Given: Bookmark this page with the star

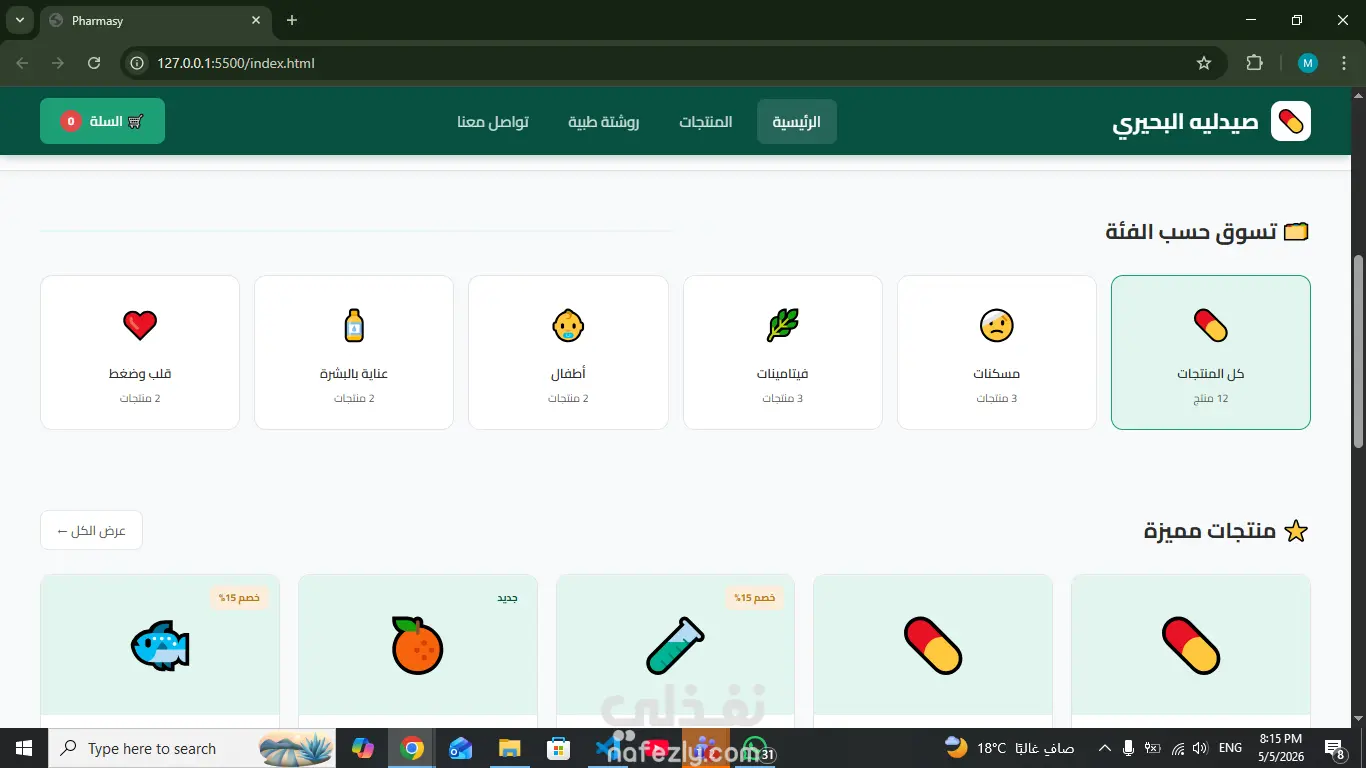Looking at the screenshot, I should (x=1204, y=63).
